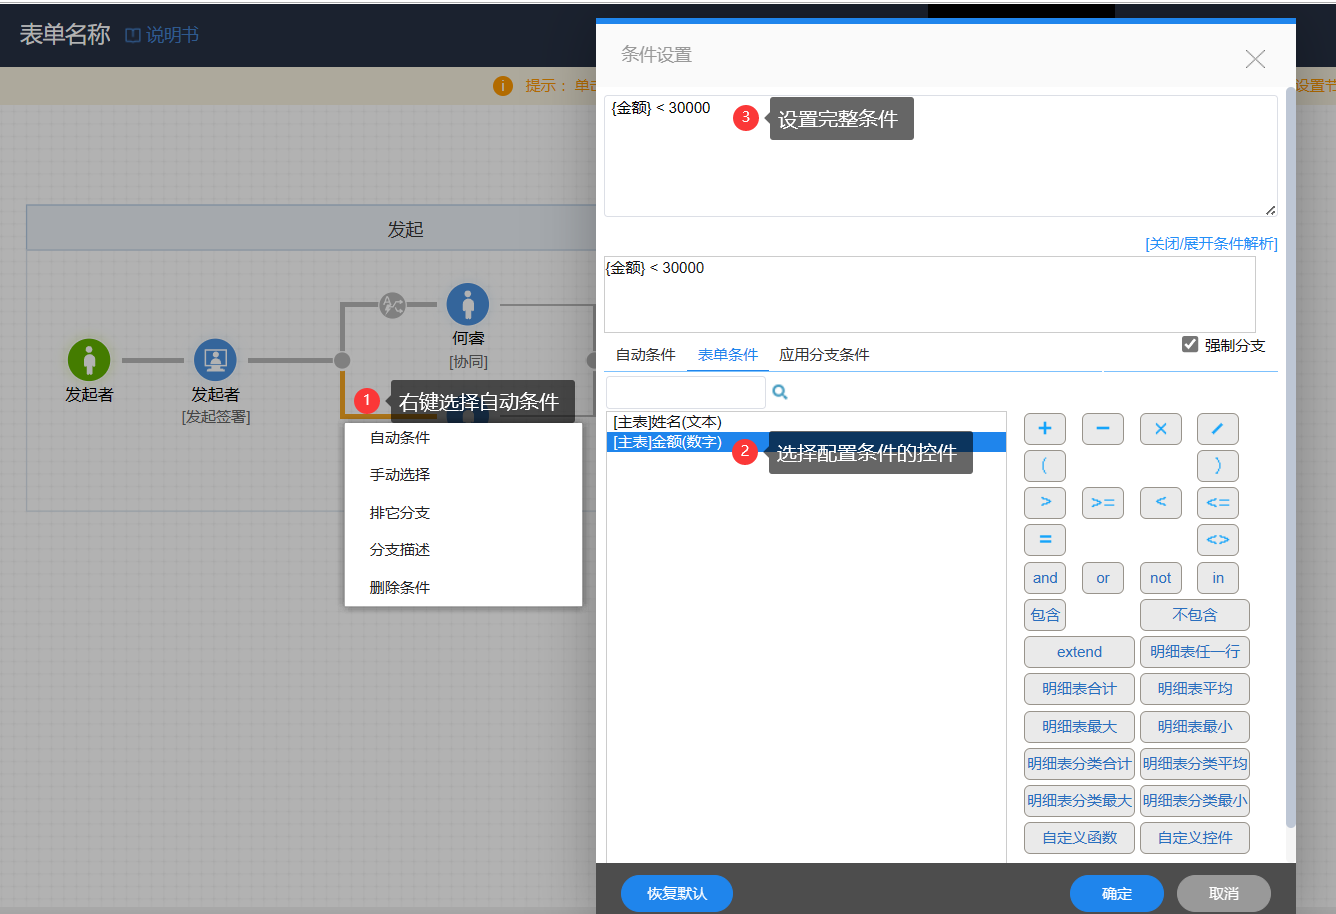This screenshot has width=1336, height=914.
Task: Click the 关闭/展开条件解析 link
Action: (1211, 244)
